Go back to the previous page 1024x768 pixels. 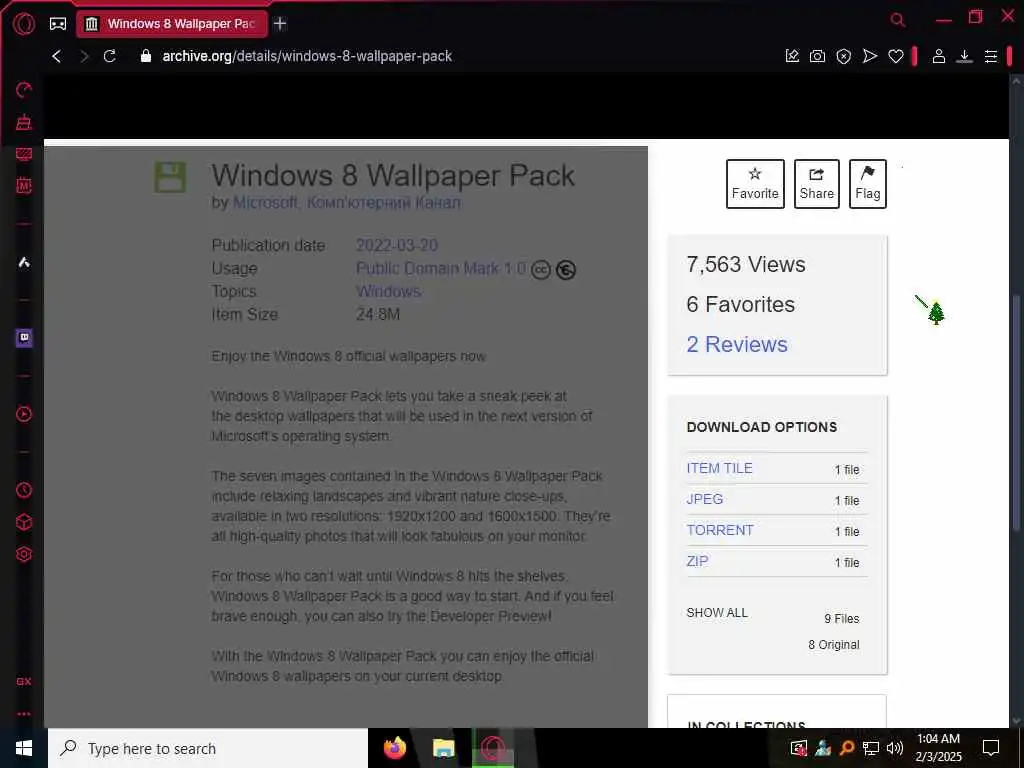[x=57, y=56]
